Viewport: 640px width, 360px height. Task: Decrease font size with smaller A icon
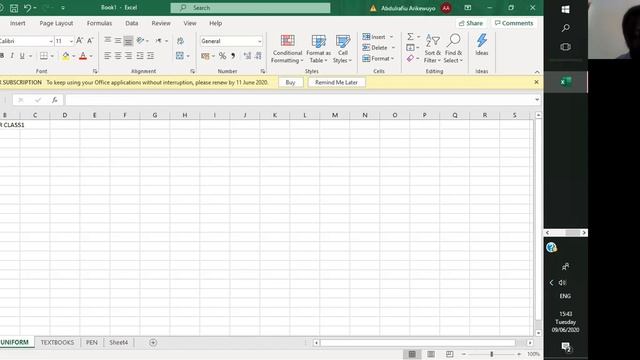click(x=90, y=40)
